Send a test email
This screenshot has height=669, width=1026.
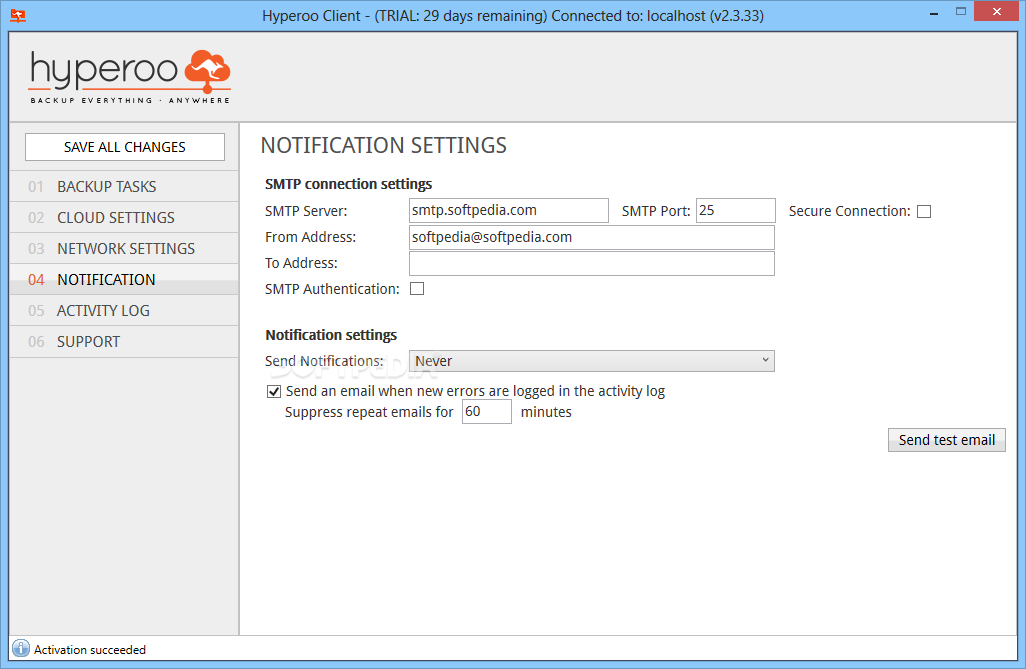click(x=946, y=440)
